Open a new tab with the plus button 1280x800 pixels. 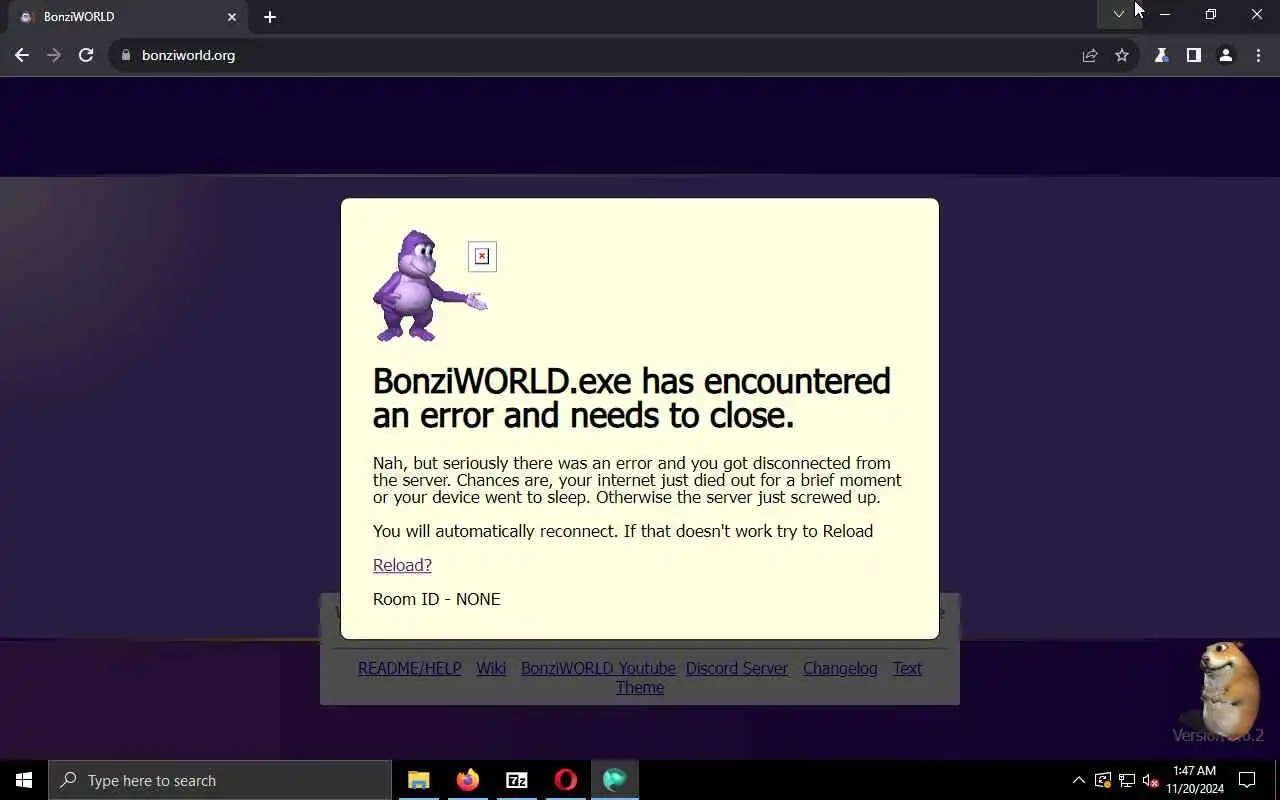(x=270, y=17)
